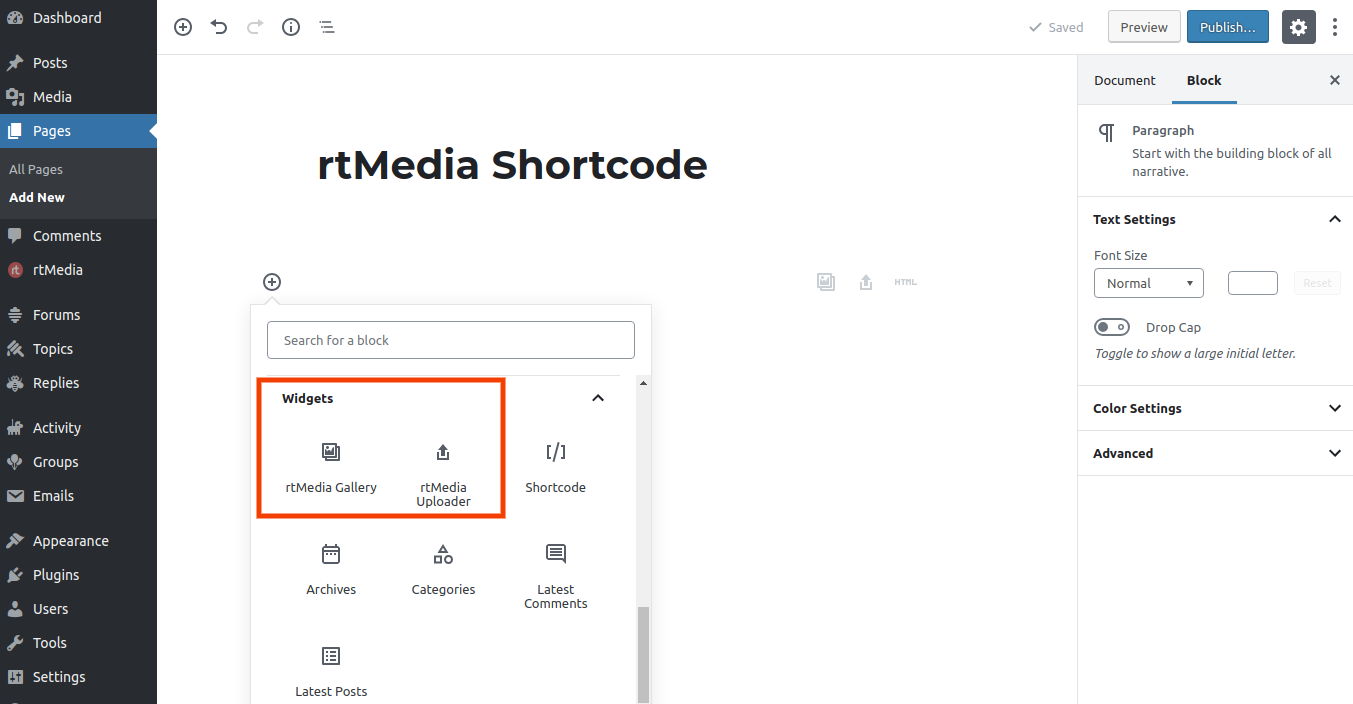The height and width of the screenshot is (704, 1353).
Task: Toggle the Drop Cap switch
Action: click(1112, 327)
